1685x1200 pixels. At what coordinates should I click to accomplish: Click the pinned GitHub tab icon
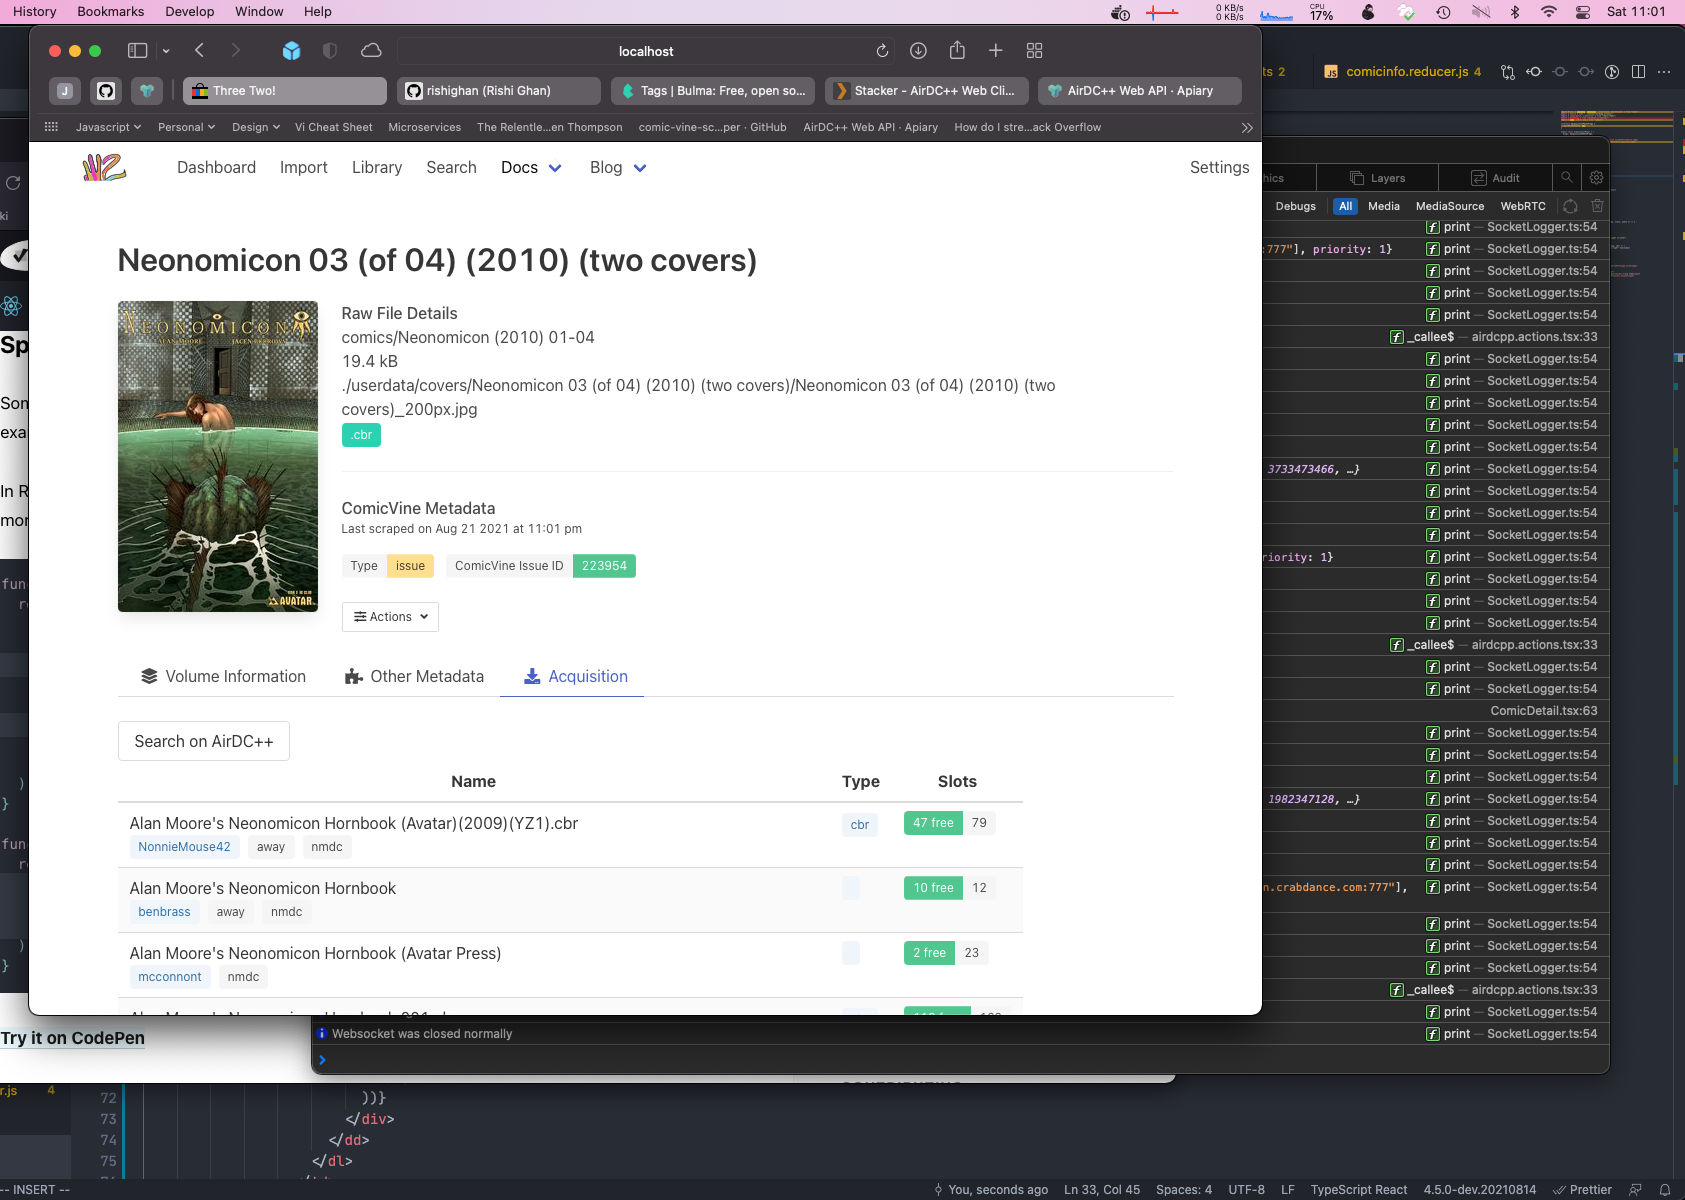tap(106, 91)
